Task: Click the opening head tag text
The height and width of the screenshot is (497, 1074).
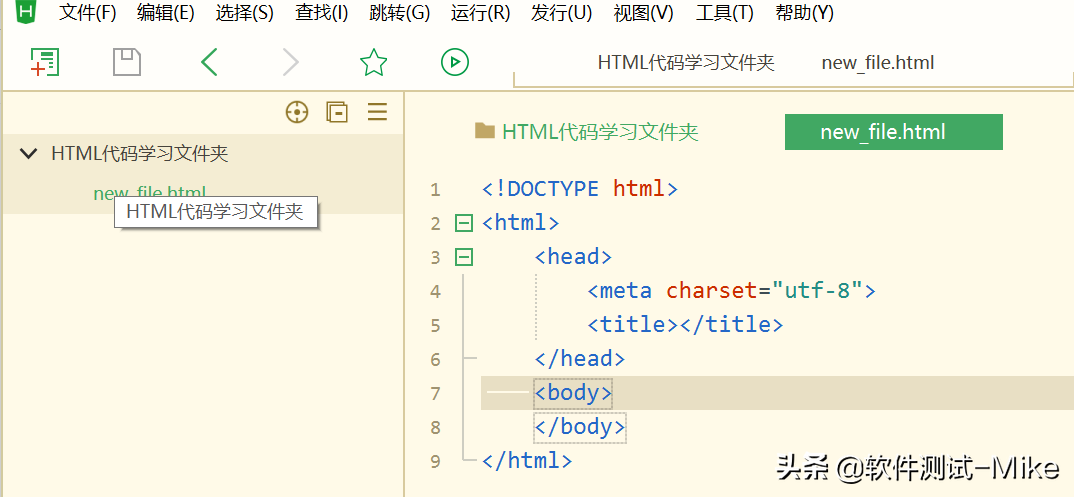Action: [x=573, y=257]
